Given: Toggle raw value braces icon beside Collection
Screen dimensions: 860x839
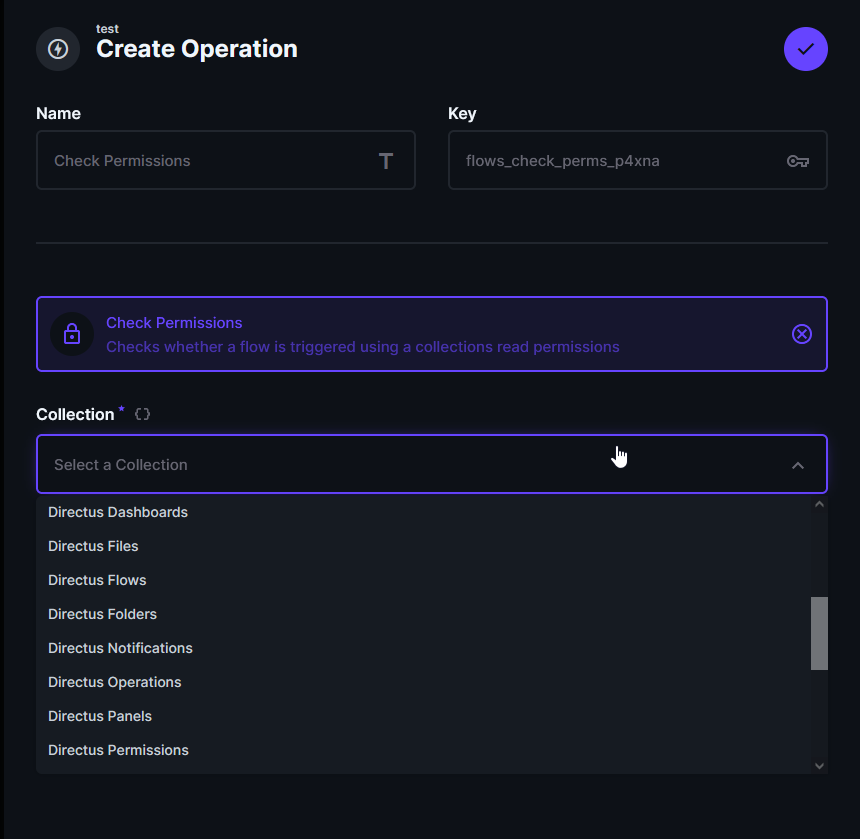Looking at the screenshot, I should click(142, 414).
